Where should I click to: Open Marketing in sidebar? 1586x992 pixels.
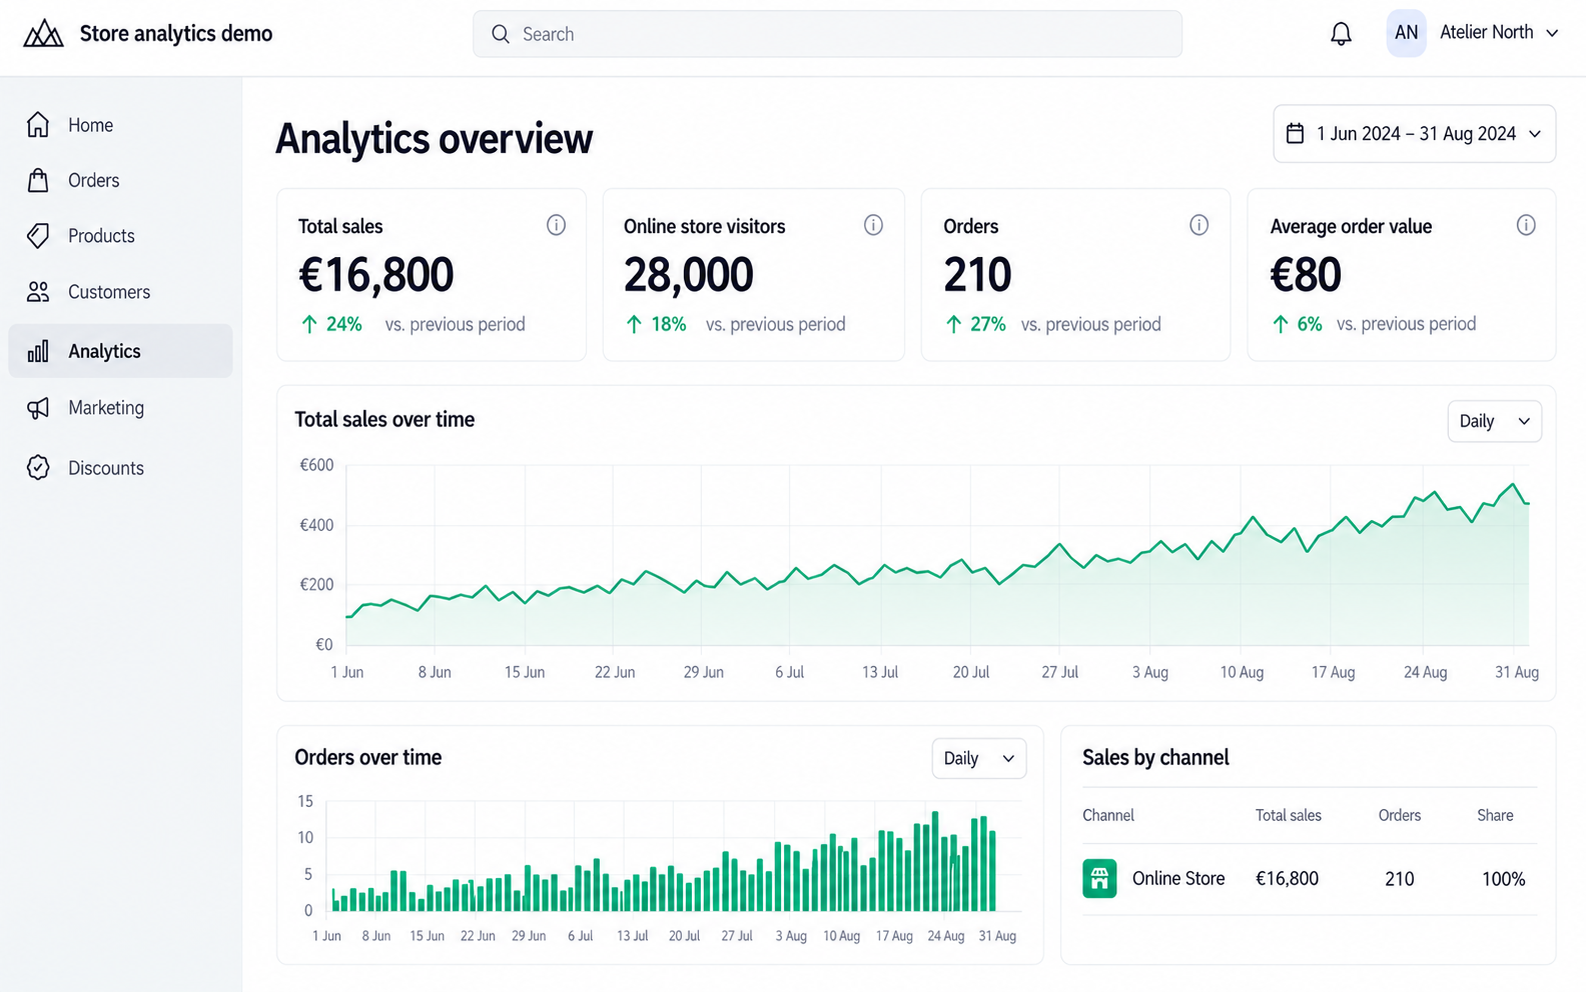click(x=120, y=408)
